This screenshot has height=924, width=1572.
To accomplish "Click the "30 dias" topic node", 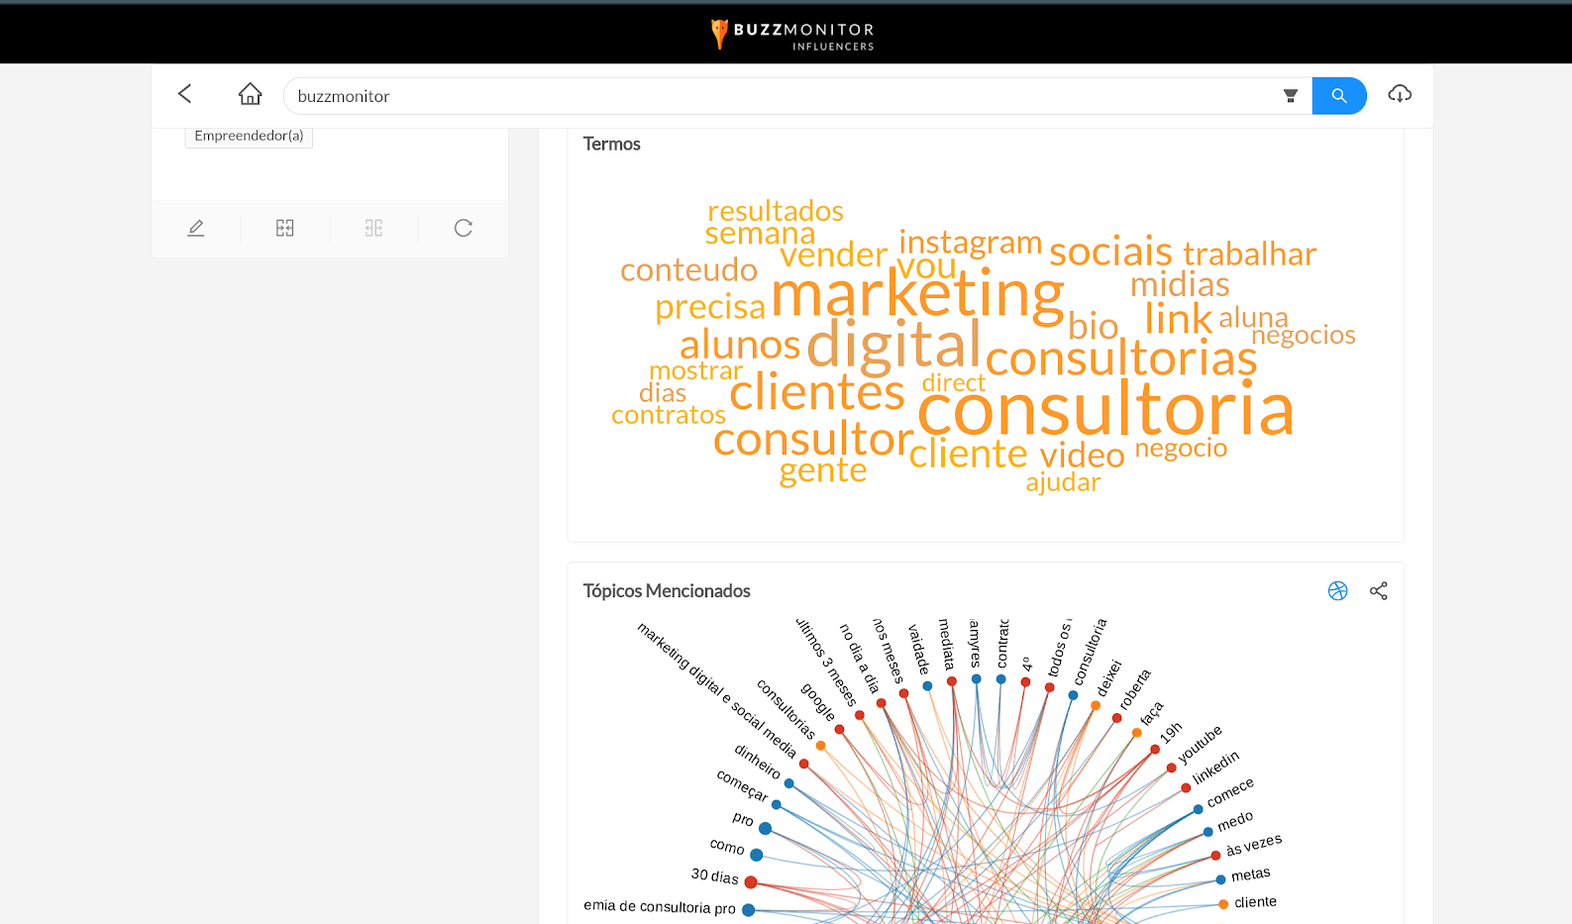I will point(750,882).
